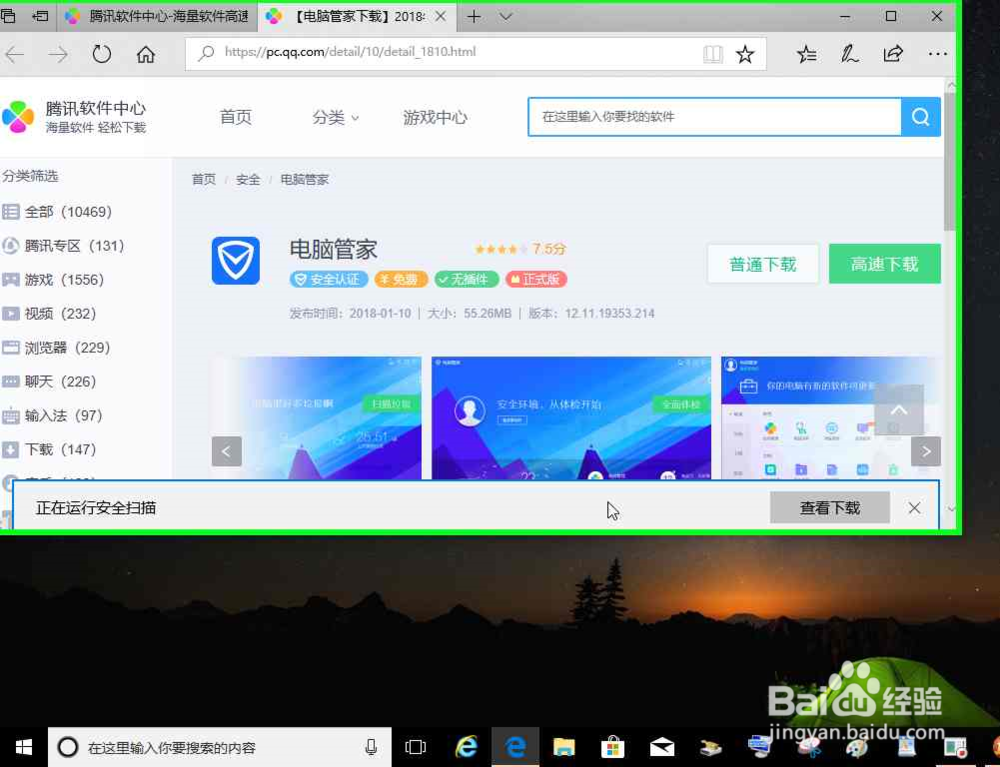
Task: Click 游戏中心 in the navigation menu
Action: click(x=433, y=117)
